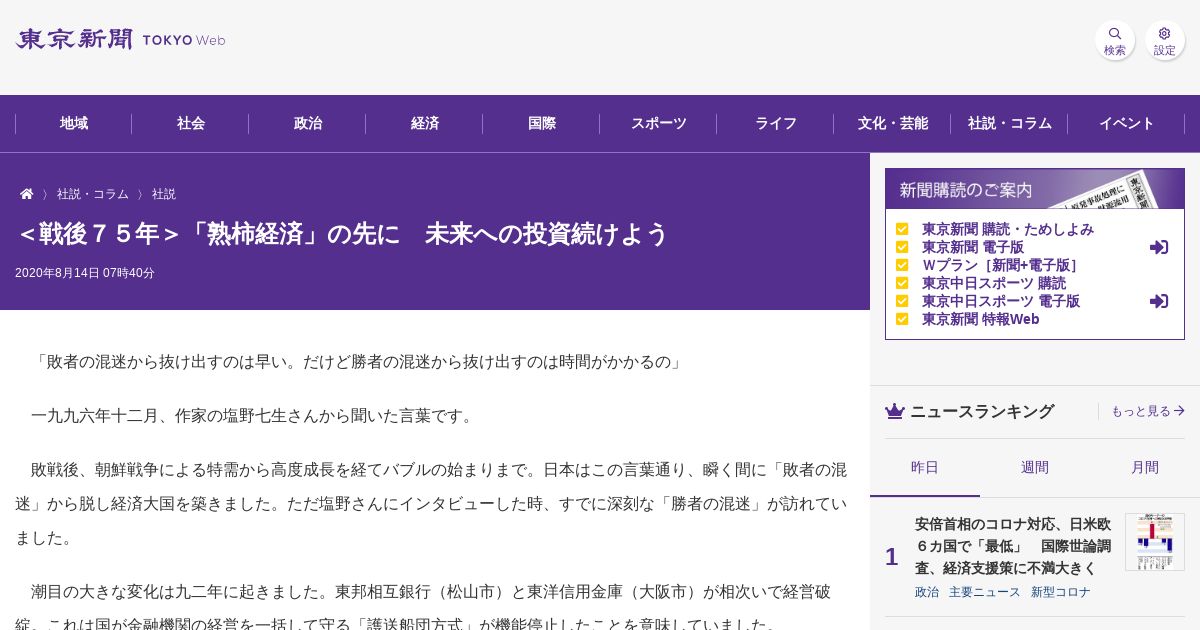
Task: Click checkmark beside 東京新聞 電子版
Action: point(902,247)
